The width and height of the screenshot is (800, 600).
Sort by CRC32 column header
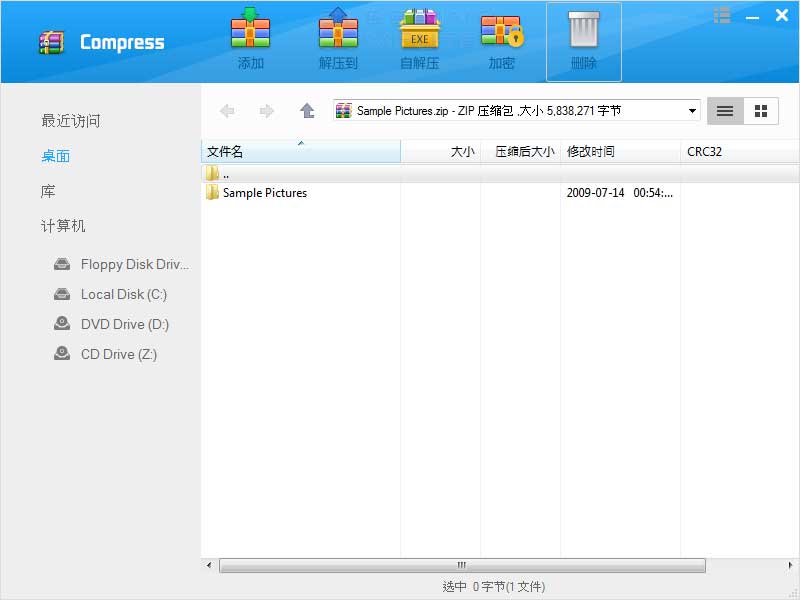tap(740, 152)
